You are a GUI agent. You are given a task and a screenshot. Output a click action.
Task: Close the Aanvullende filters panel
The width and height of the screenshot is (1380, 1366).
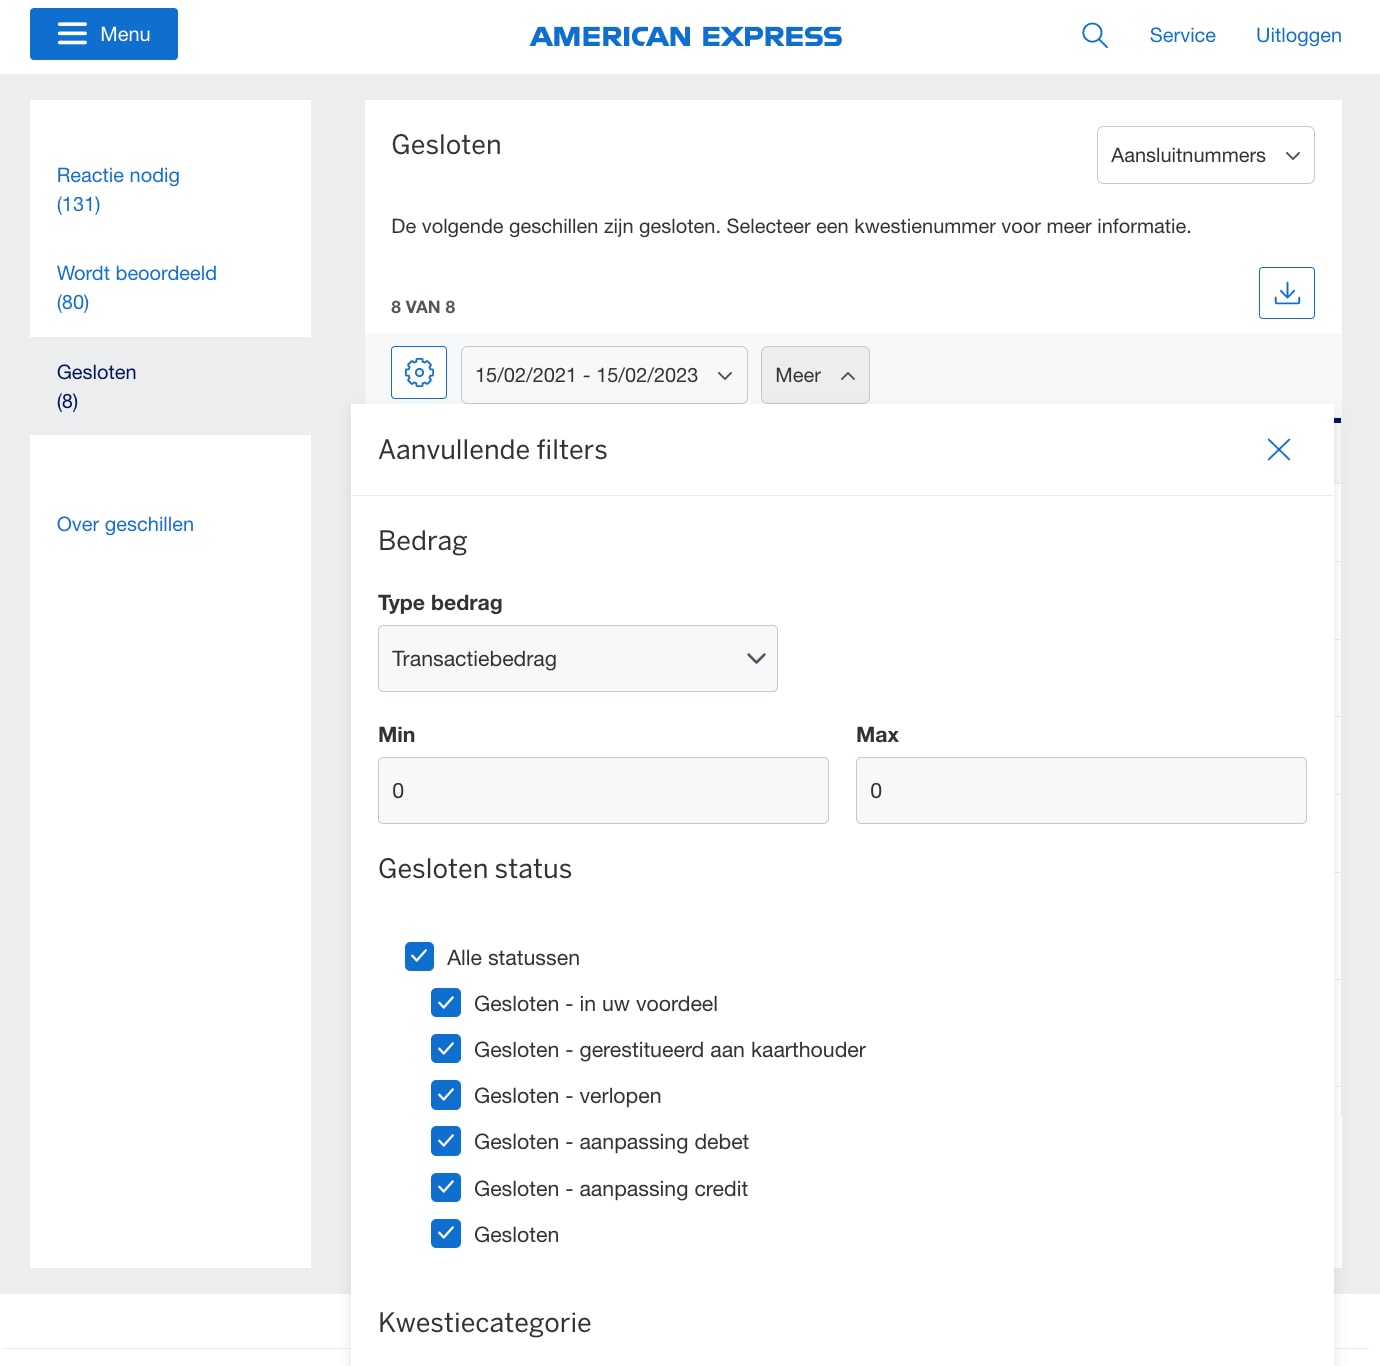point(1278,450)
